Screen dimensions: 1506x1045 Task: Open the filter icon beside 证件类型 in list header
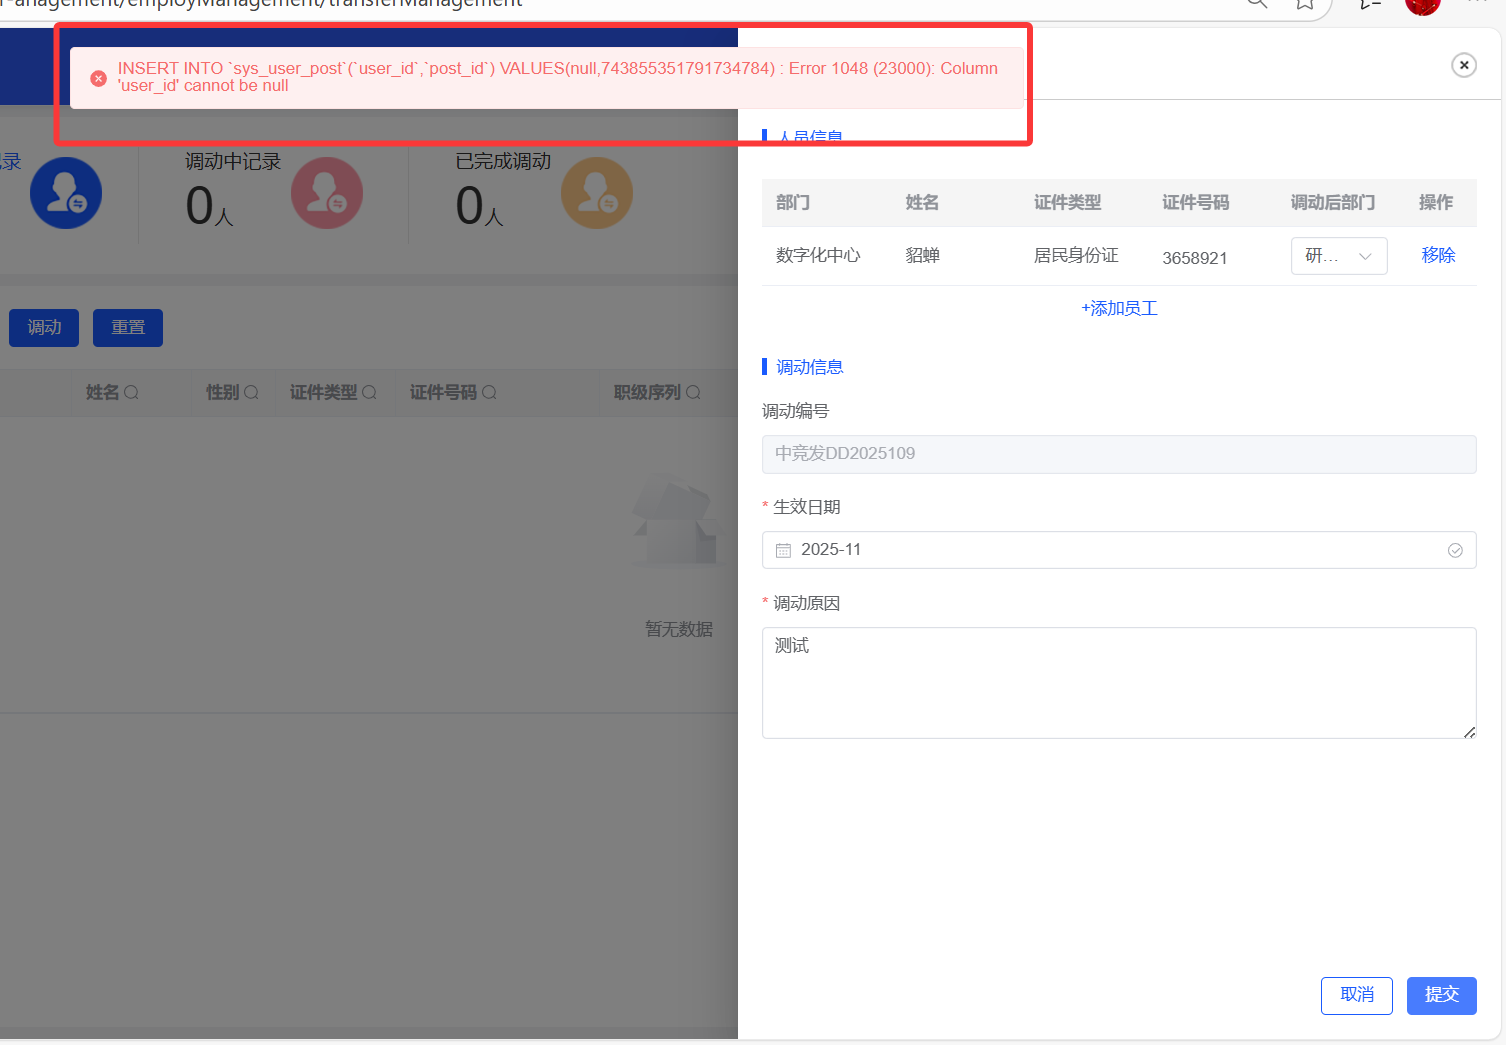click(369, 393)
